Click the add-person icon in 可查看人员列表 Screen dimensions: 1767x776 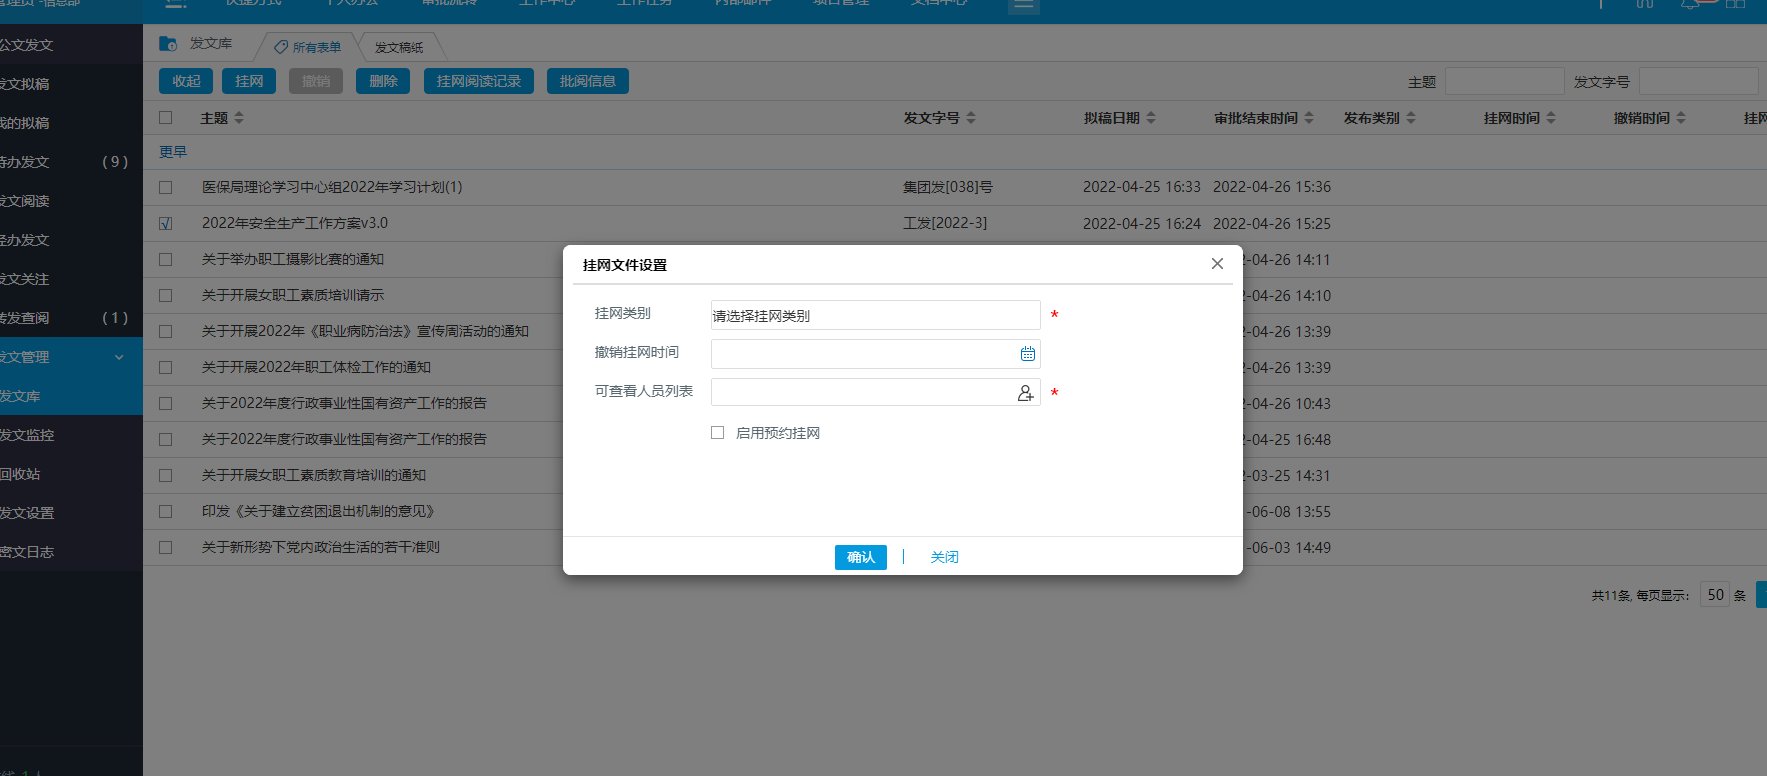pyautogui.click(x=1025, y=393)
